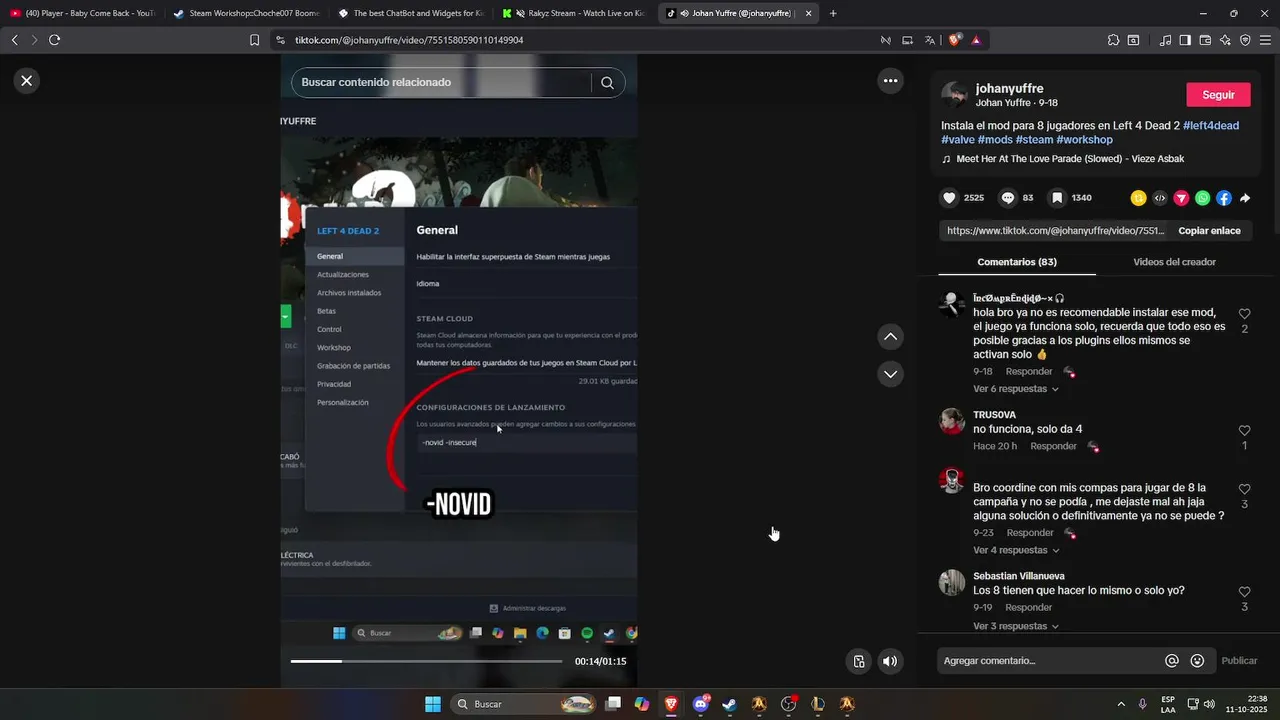Reply to TRUSOVA's comment via Responder
Screen dimensions: 1280x720
click(1053, 446)
